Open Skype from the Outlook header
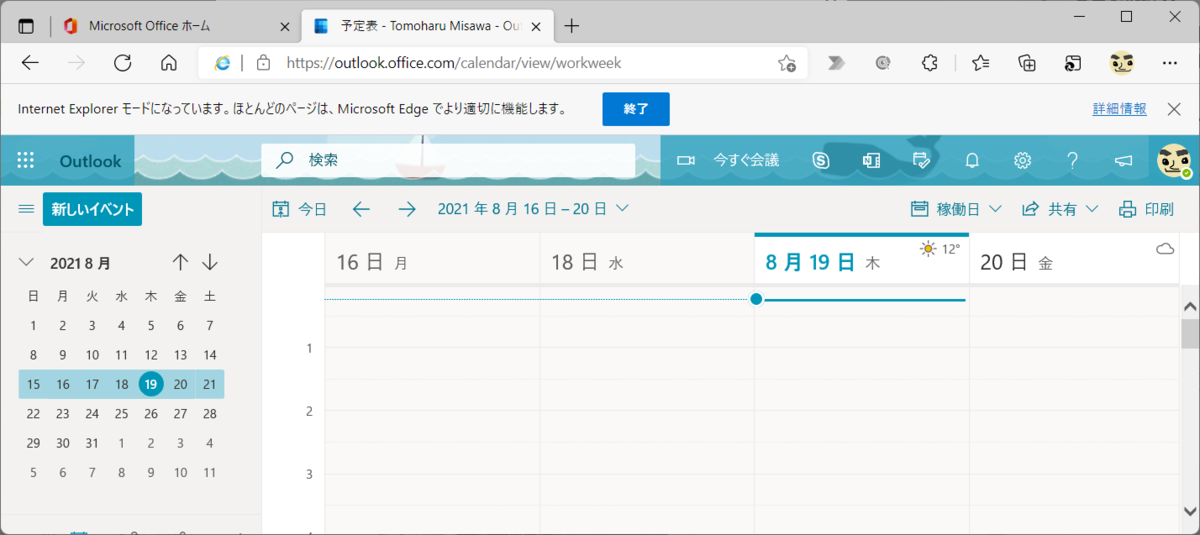The width and height of the screenshot is (1200, 535). (821, 160)
